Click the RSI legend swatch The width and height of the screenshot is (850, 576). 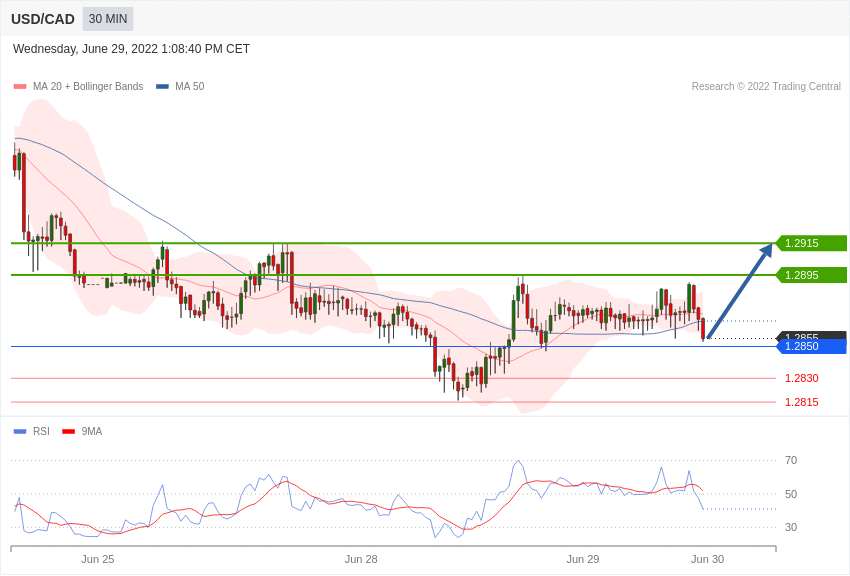[20, 432]
